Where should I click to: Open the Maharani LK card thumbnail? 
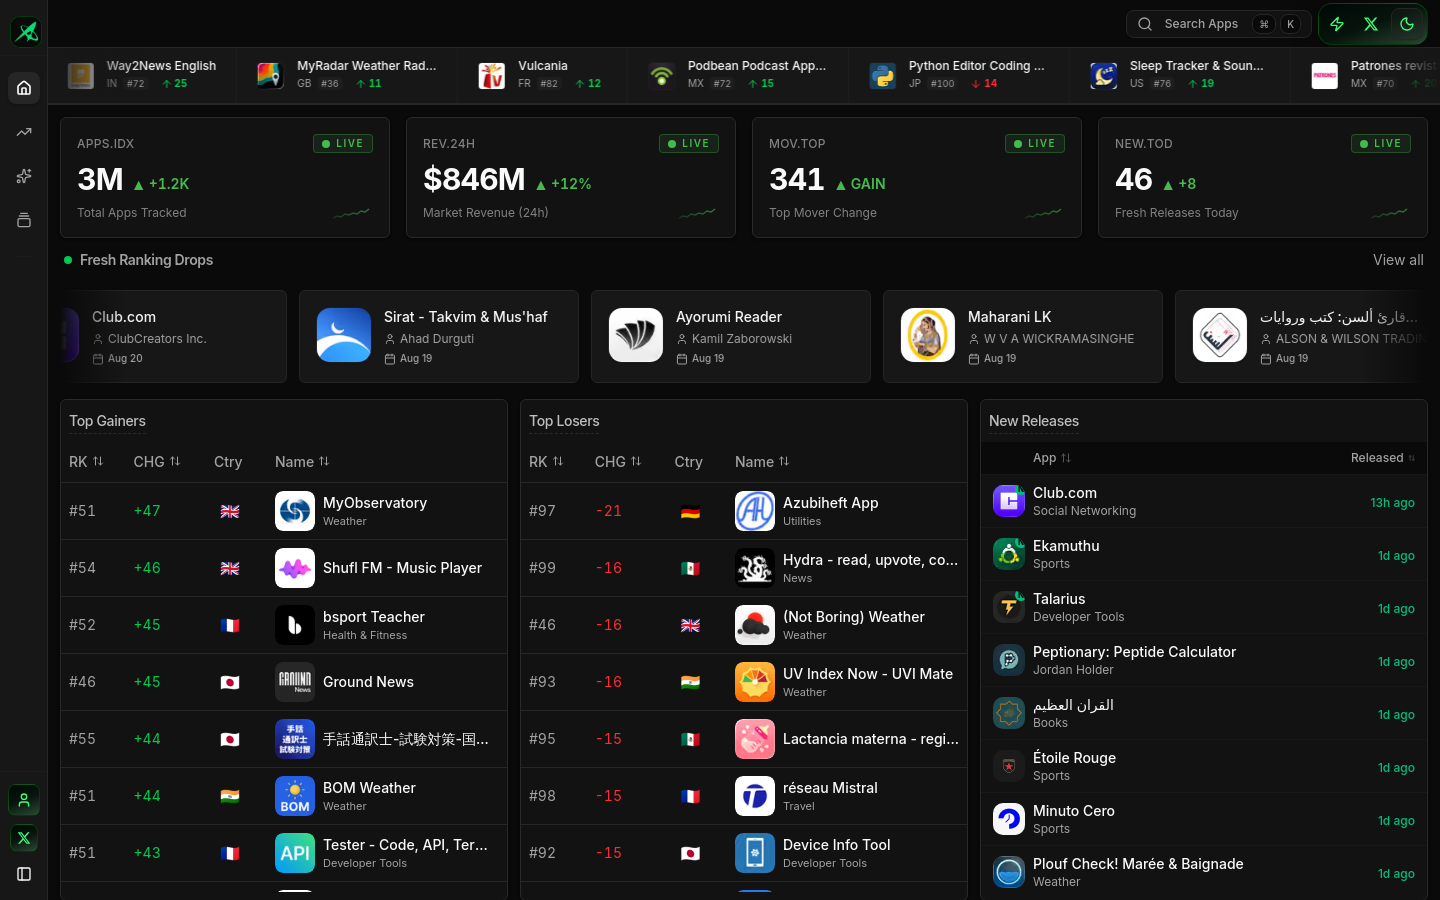(928, 335)
